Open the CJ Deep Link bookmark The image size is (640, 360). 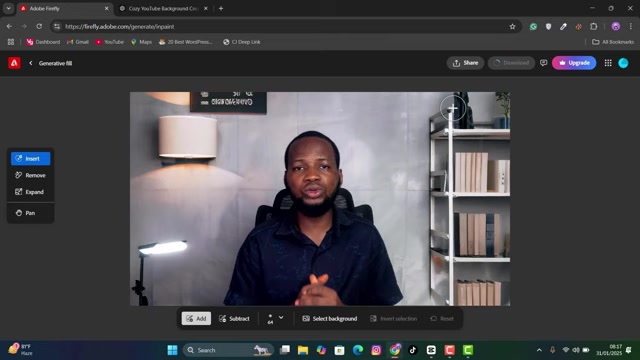pos(242,42)
